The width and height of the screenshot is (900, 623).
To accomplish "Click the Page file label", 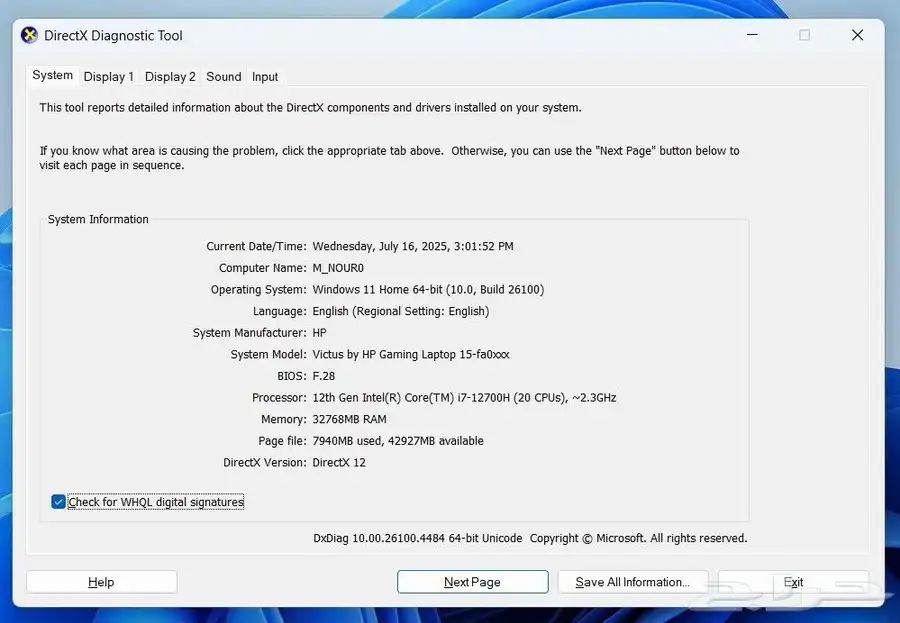I will (x=282, y=441).
